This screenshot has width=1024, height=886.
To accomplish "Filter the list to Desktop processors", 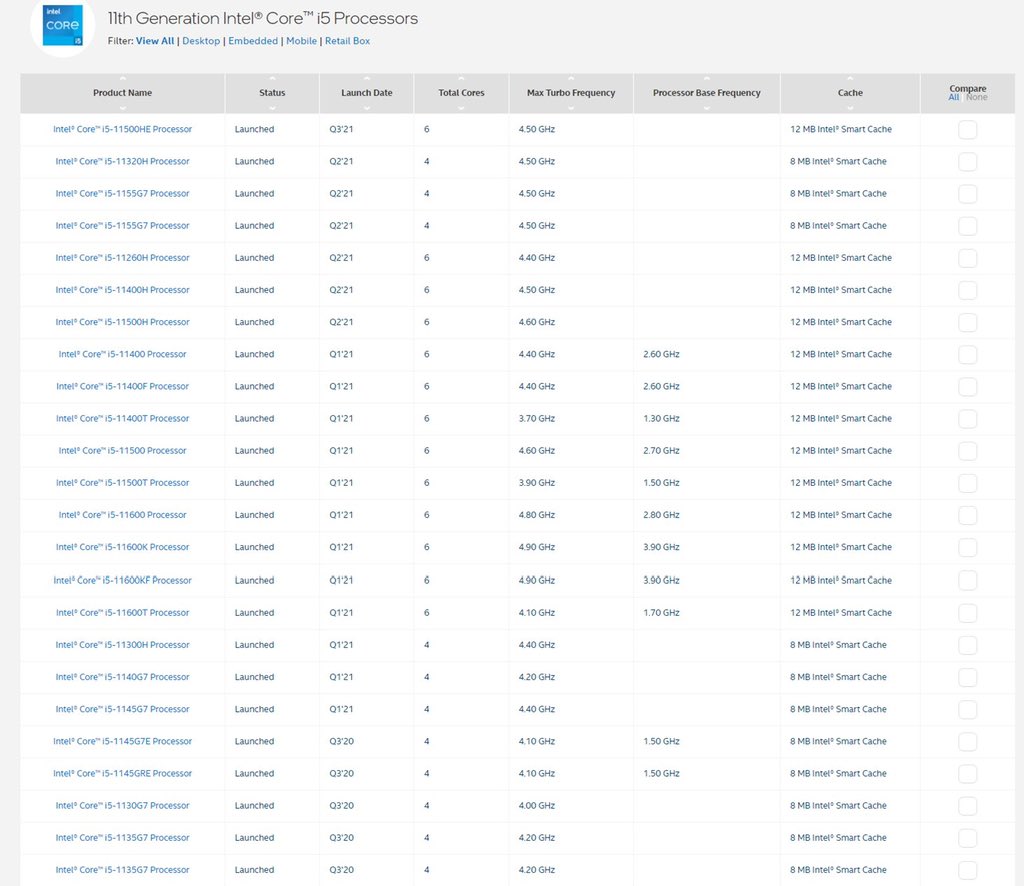I will click(x=201, y=40).
